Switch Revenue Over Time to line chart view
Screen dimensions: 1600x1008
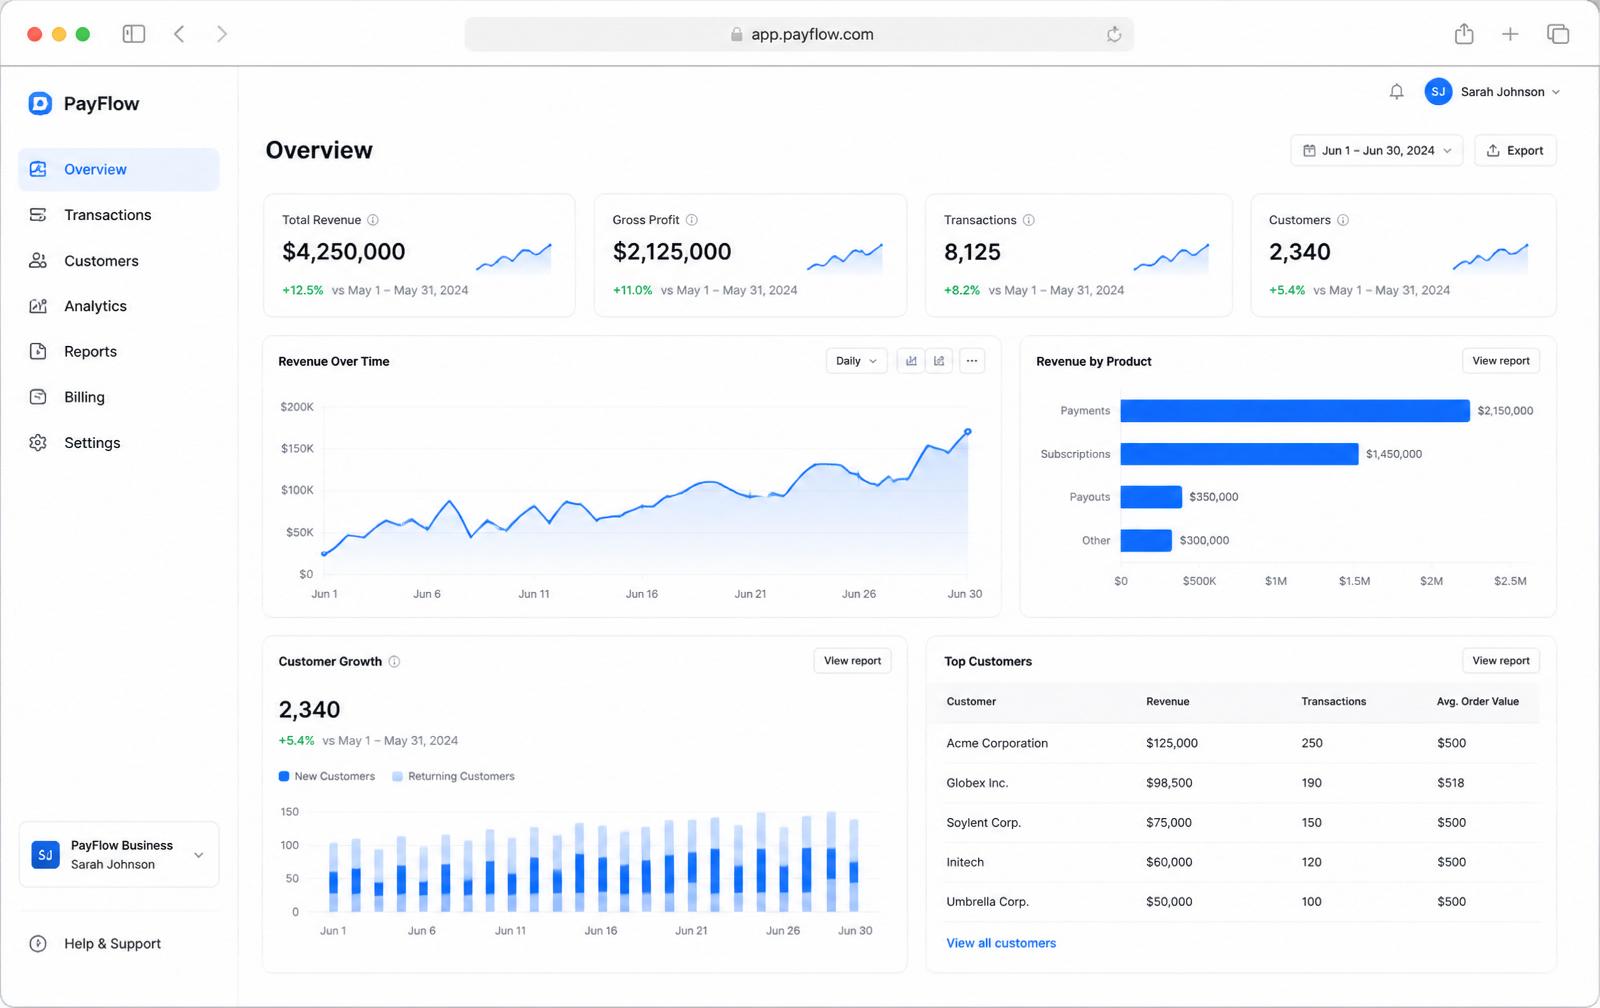939,361
